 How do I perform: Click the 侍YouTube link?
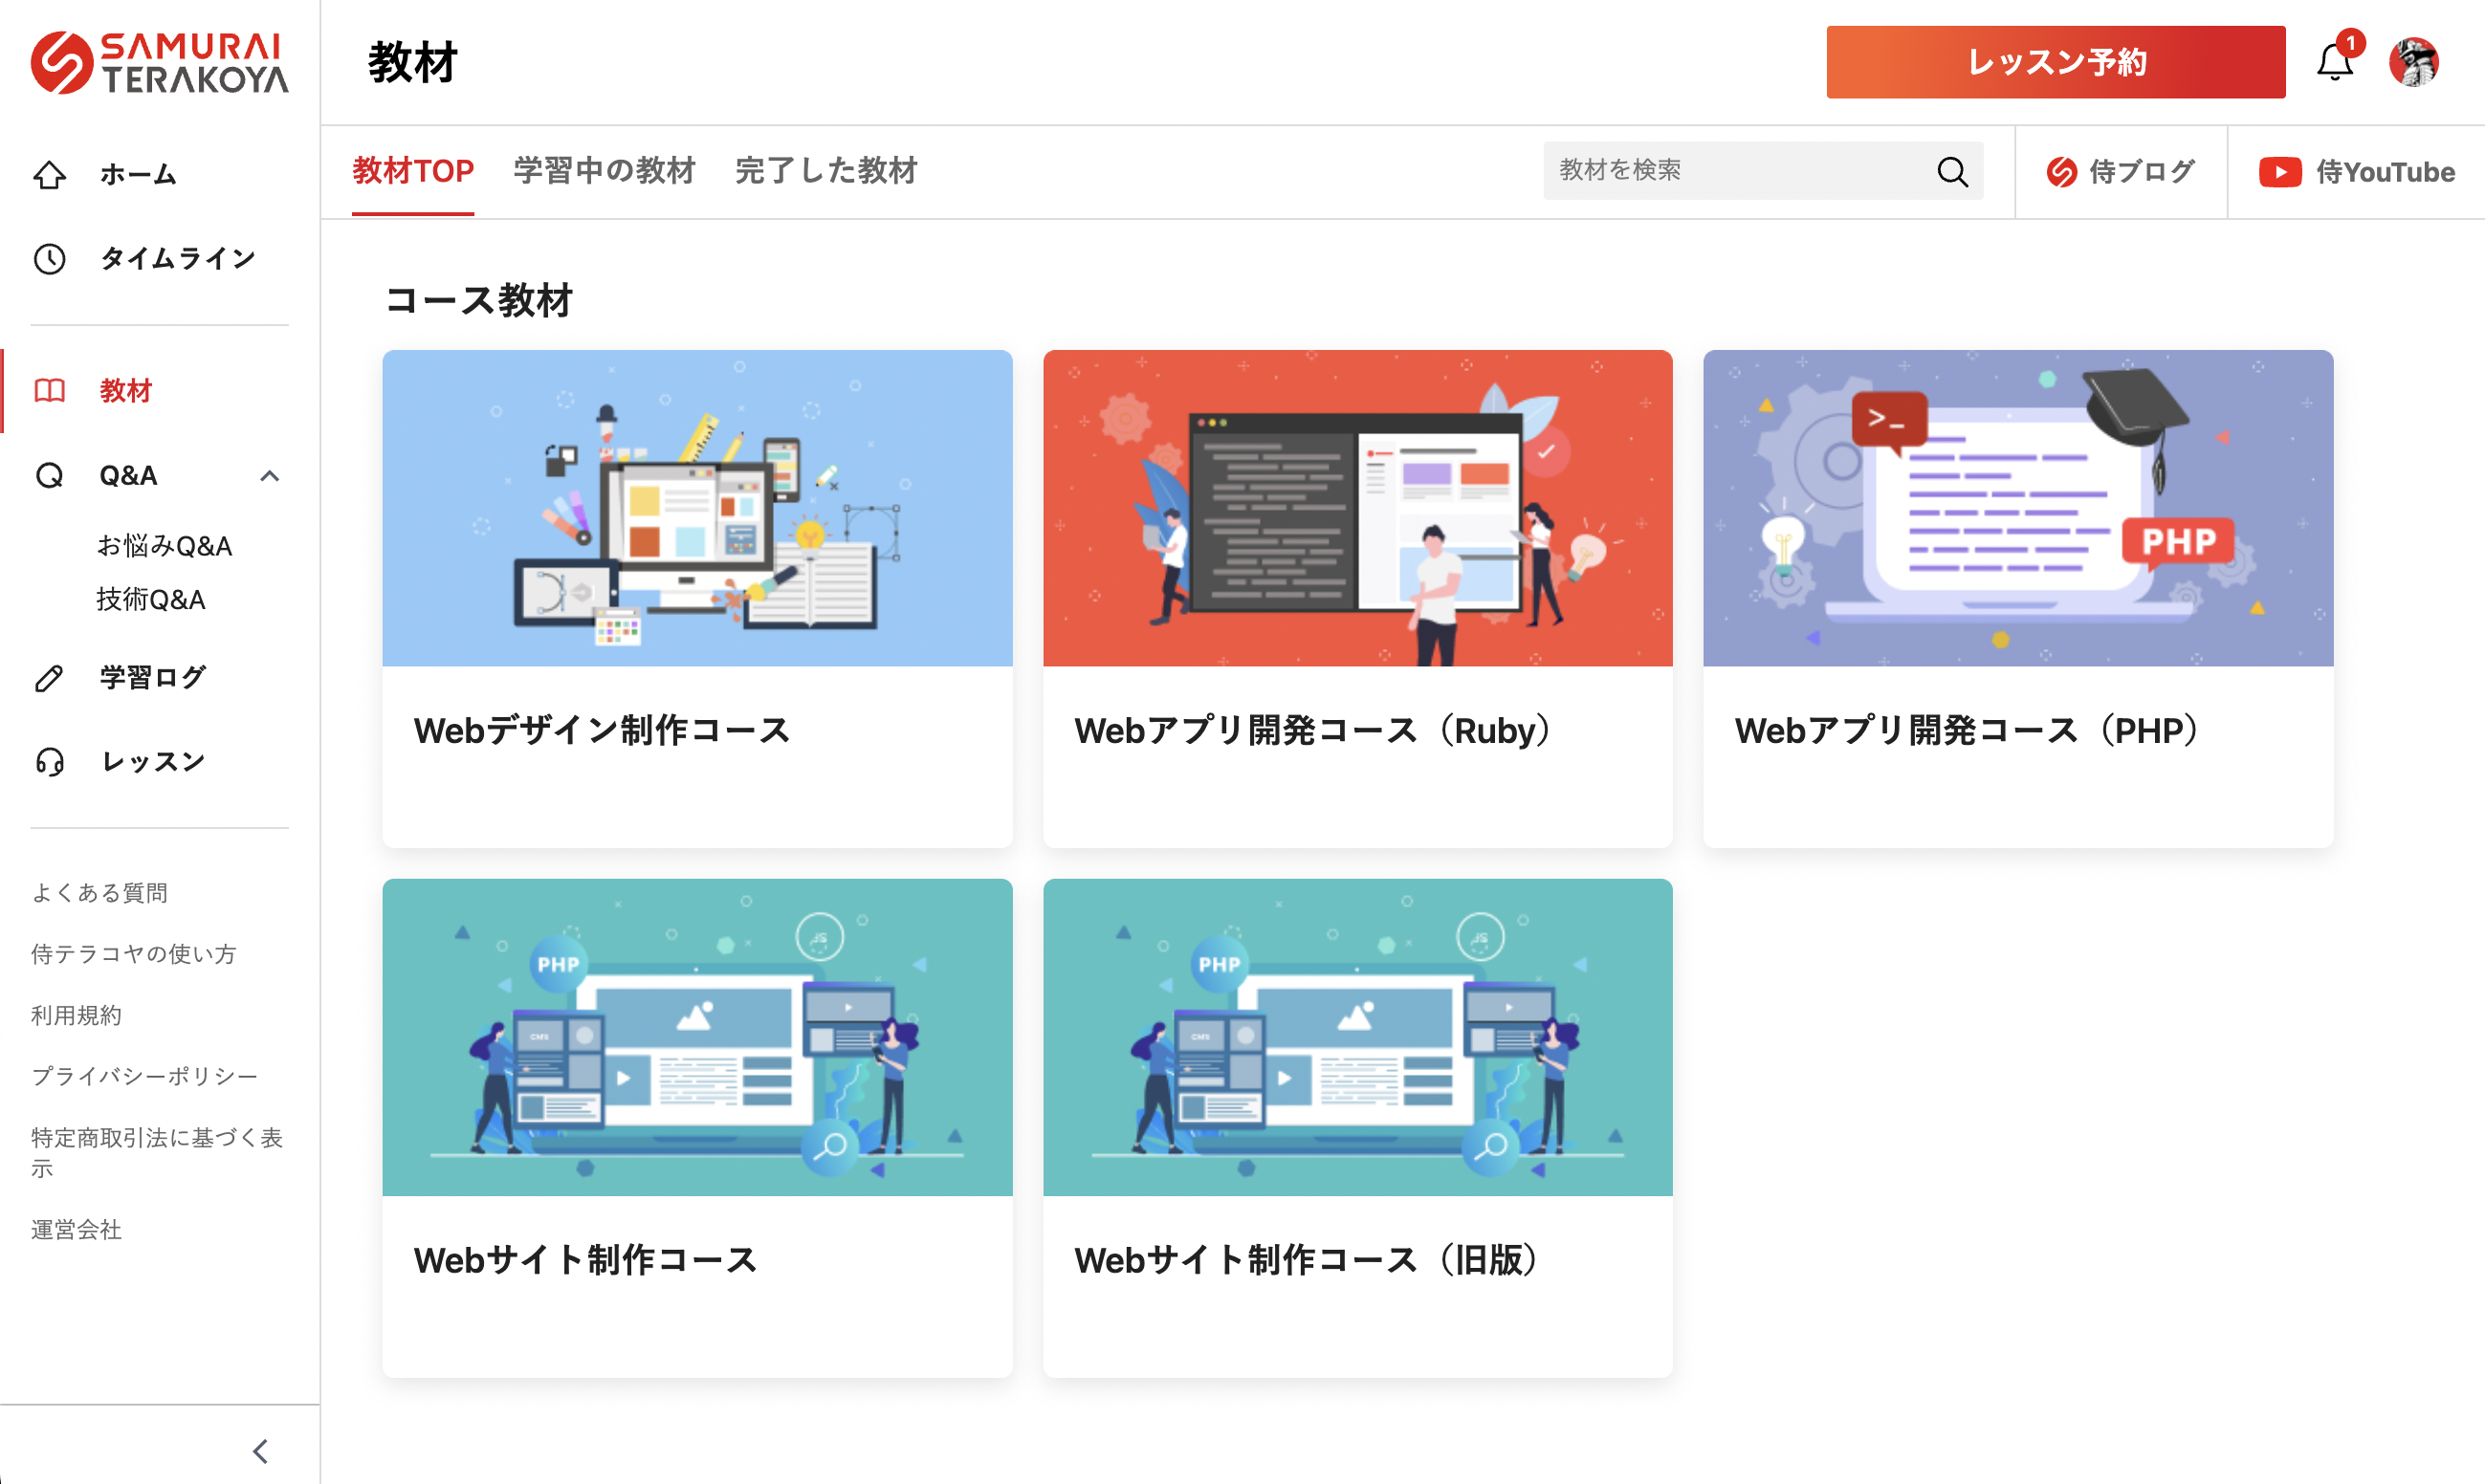[x=2356, y=172]
